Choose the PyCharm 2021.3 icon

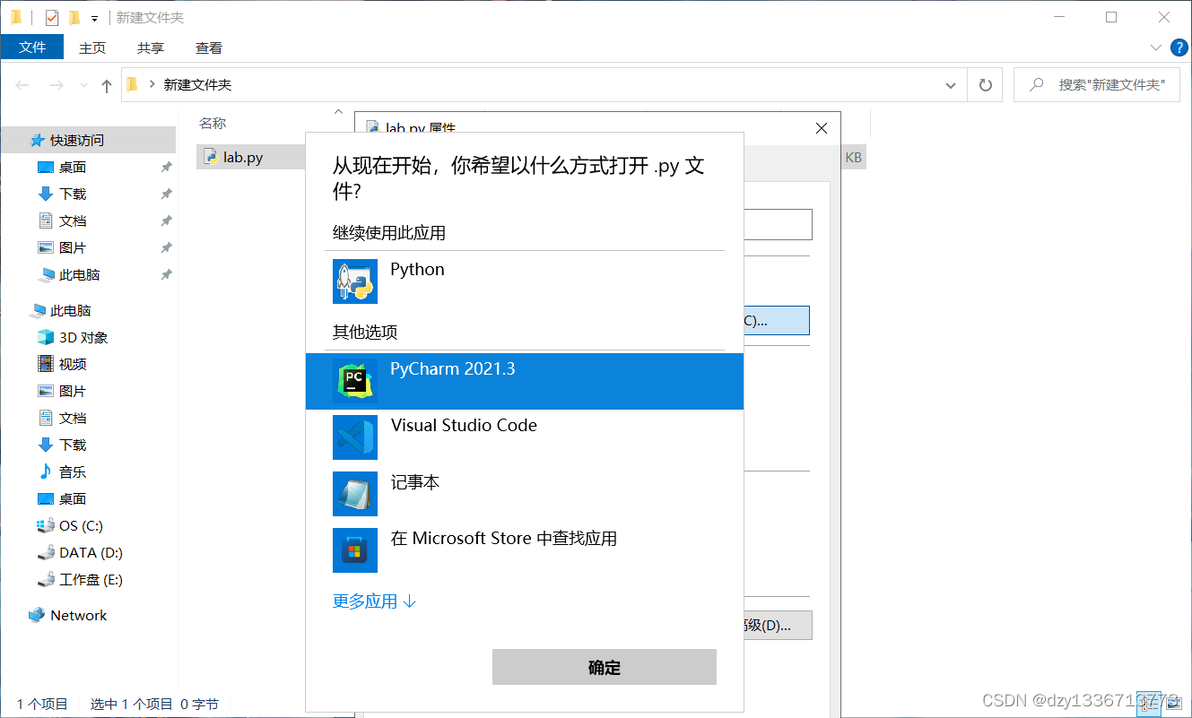tap(355, 381)
